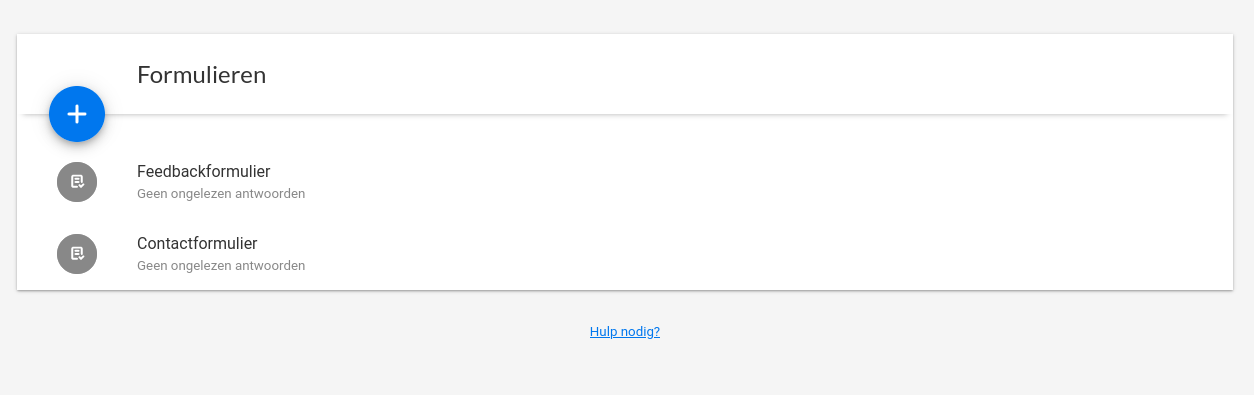Click the gray form icon beside Contactformulier

pos(77,254)
